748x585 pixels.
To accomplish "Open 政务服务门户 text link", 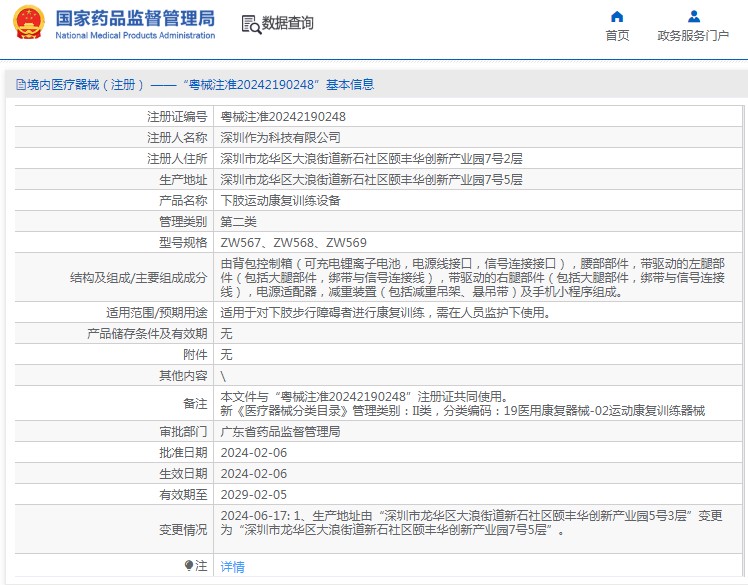I will coord(693,36).
